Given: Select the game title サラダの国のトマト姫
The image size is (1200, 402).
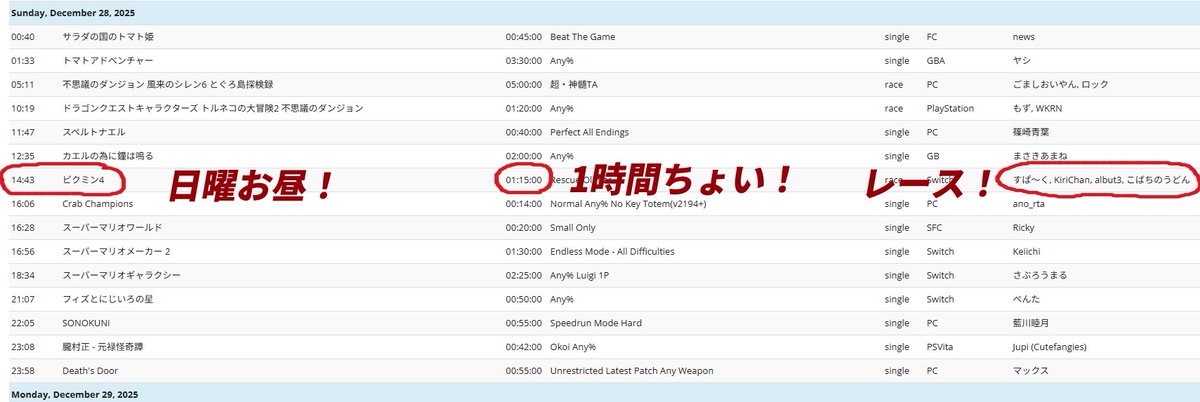Looking at the screenshot, I should click(x=108, y=37).
